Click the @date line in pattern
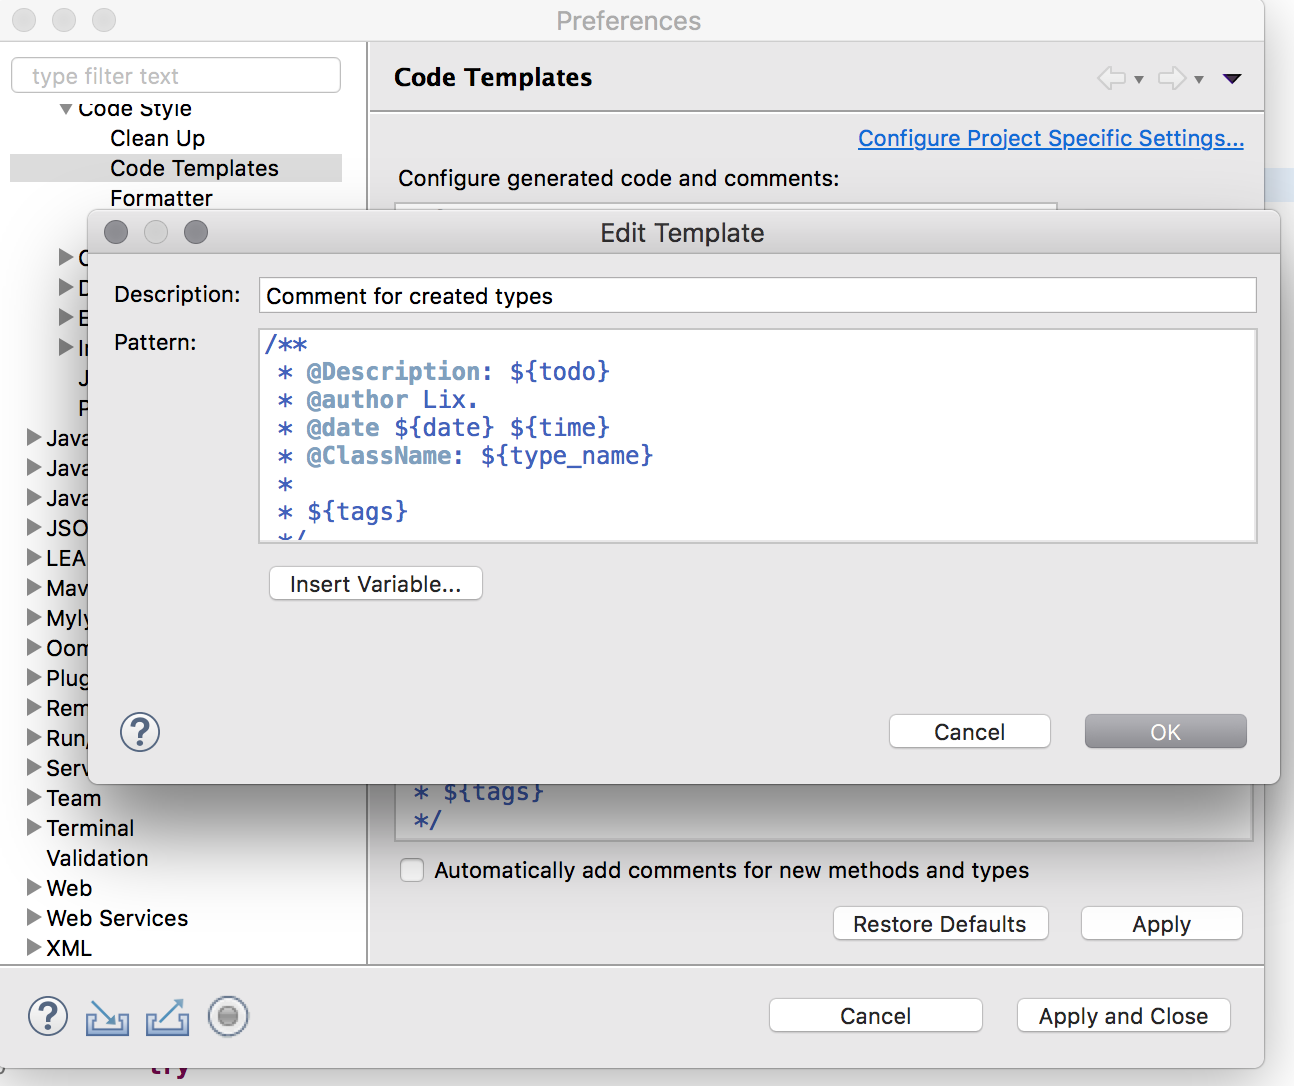This screenshot has width=1294, height=1086. click(444, 428)
